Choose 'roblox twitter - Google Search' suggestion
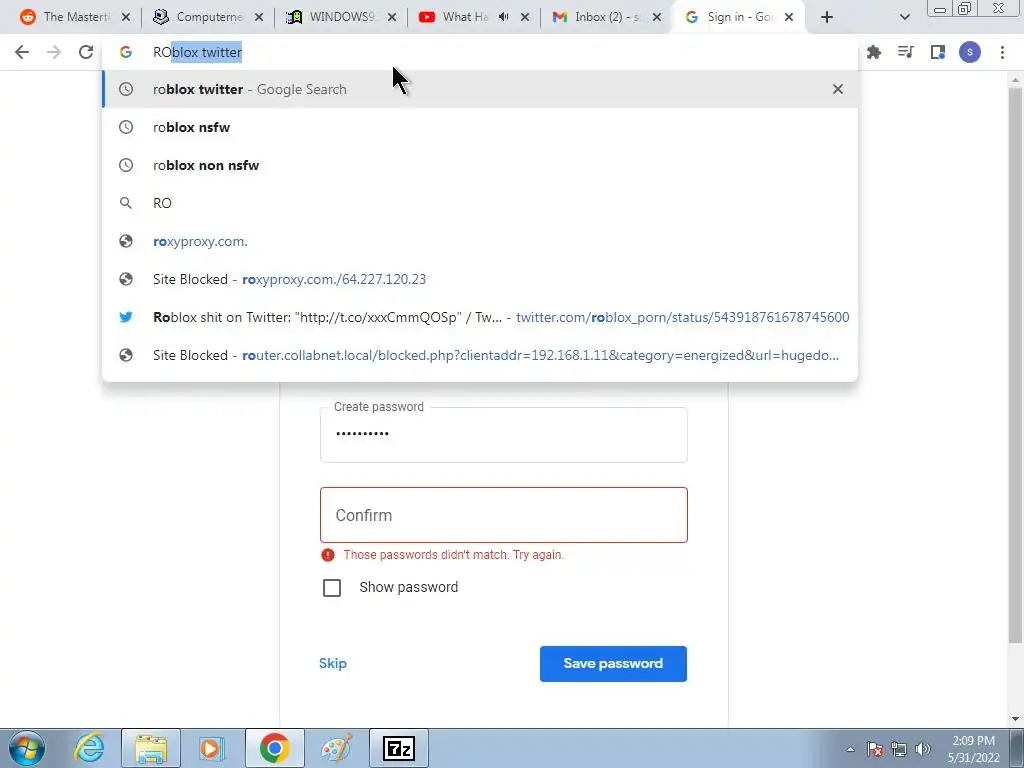Screen dimensions: 1024x768 pyautogui.click(x=480, y=89)
